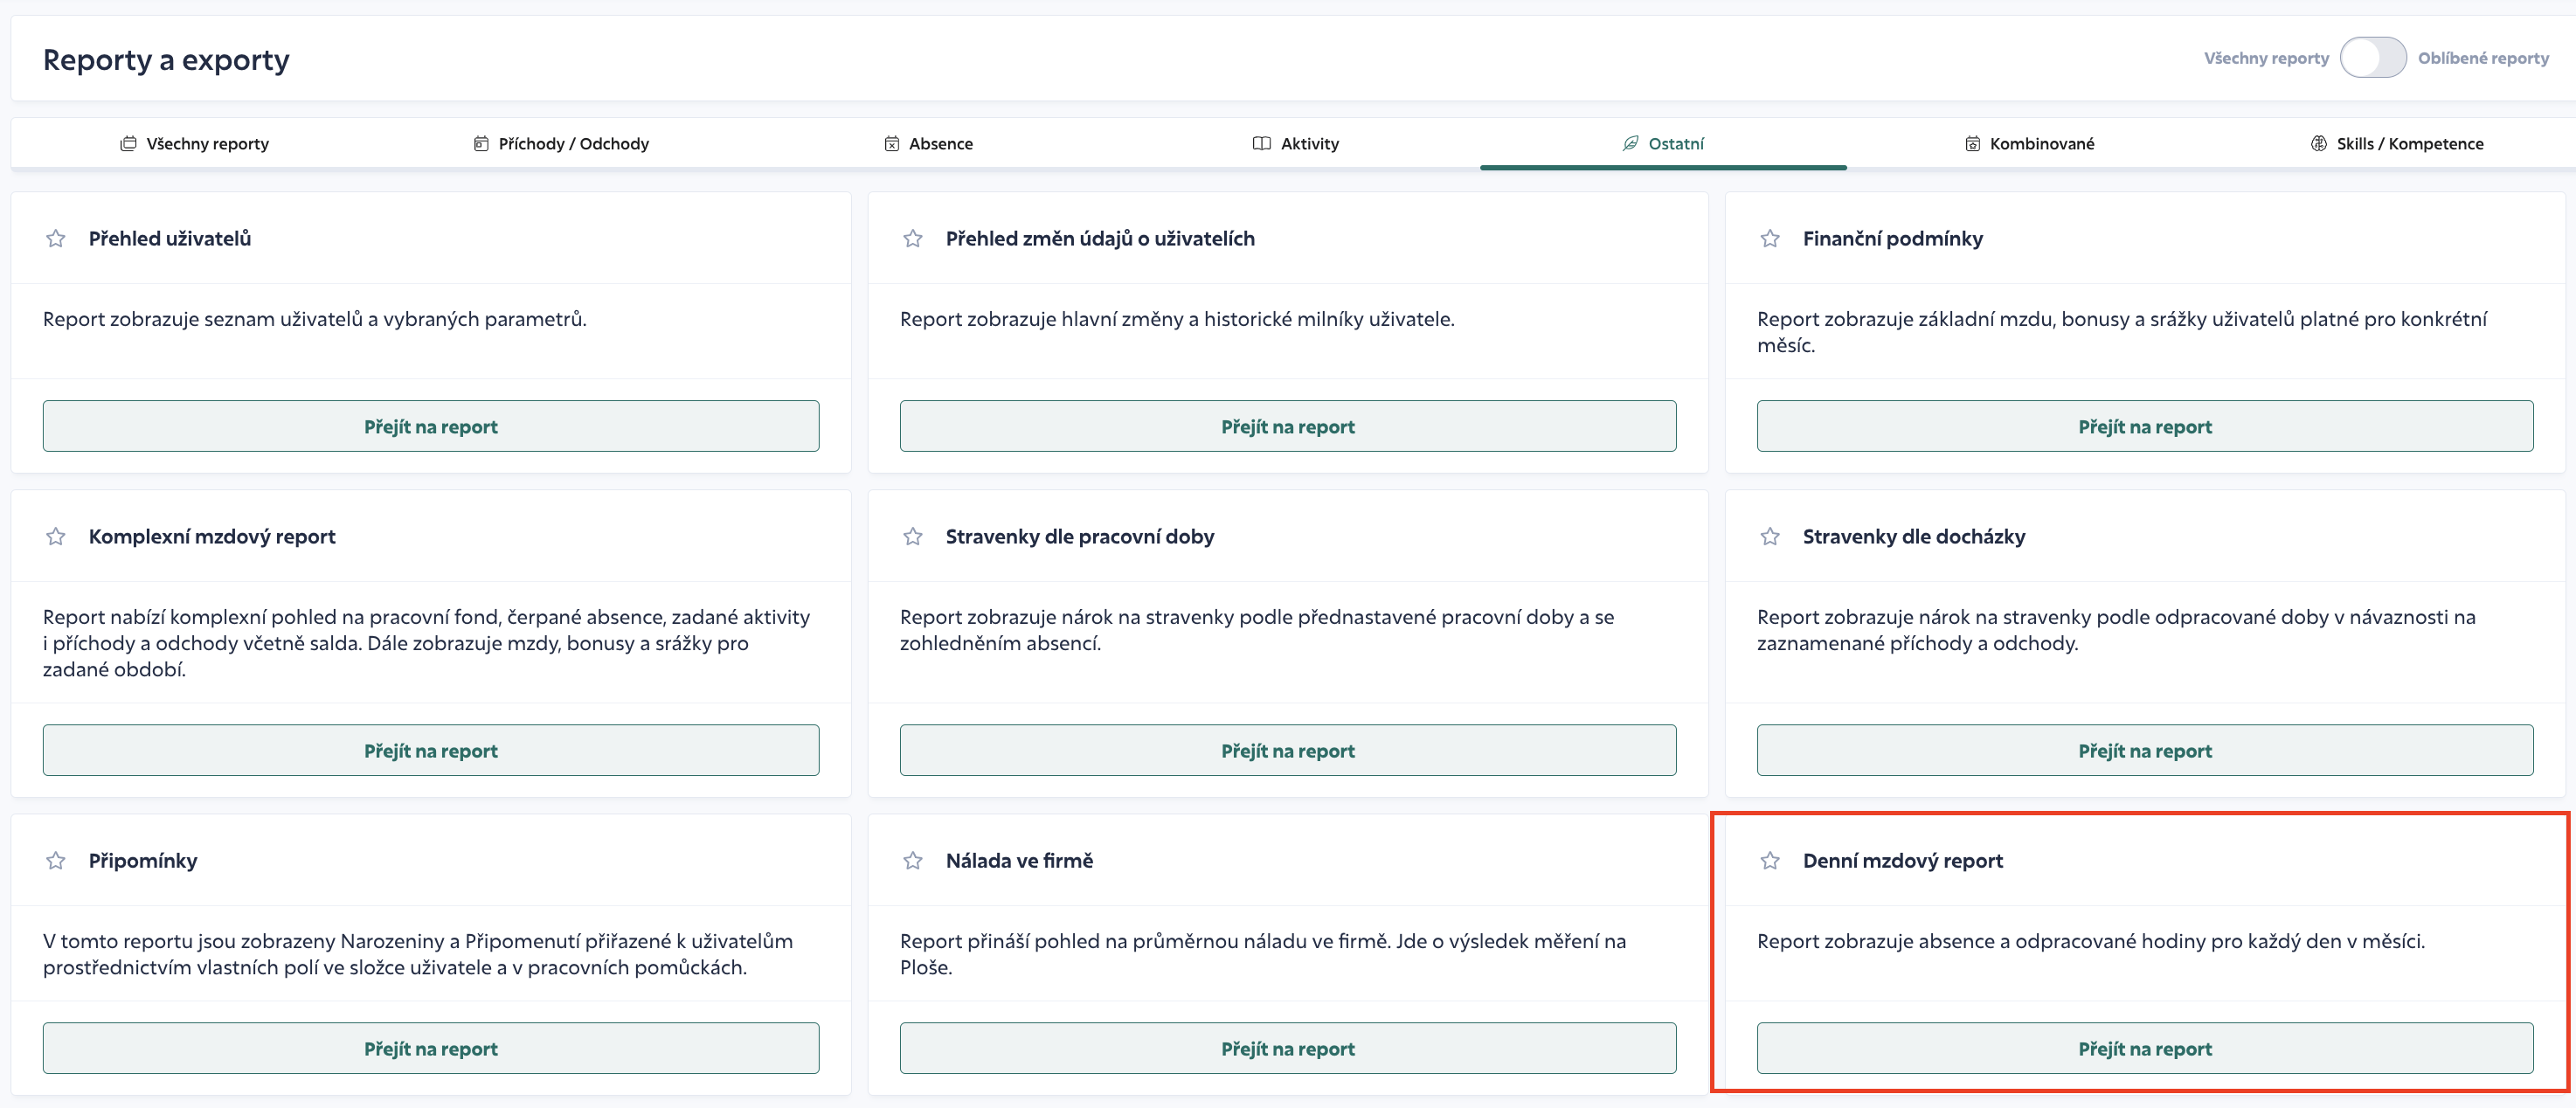Click description 'Report zobrazuje seznam uživatelů a vybraných parametrů.'
This screenshot has height=1108, width=2576.
pos(315,319)
